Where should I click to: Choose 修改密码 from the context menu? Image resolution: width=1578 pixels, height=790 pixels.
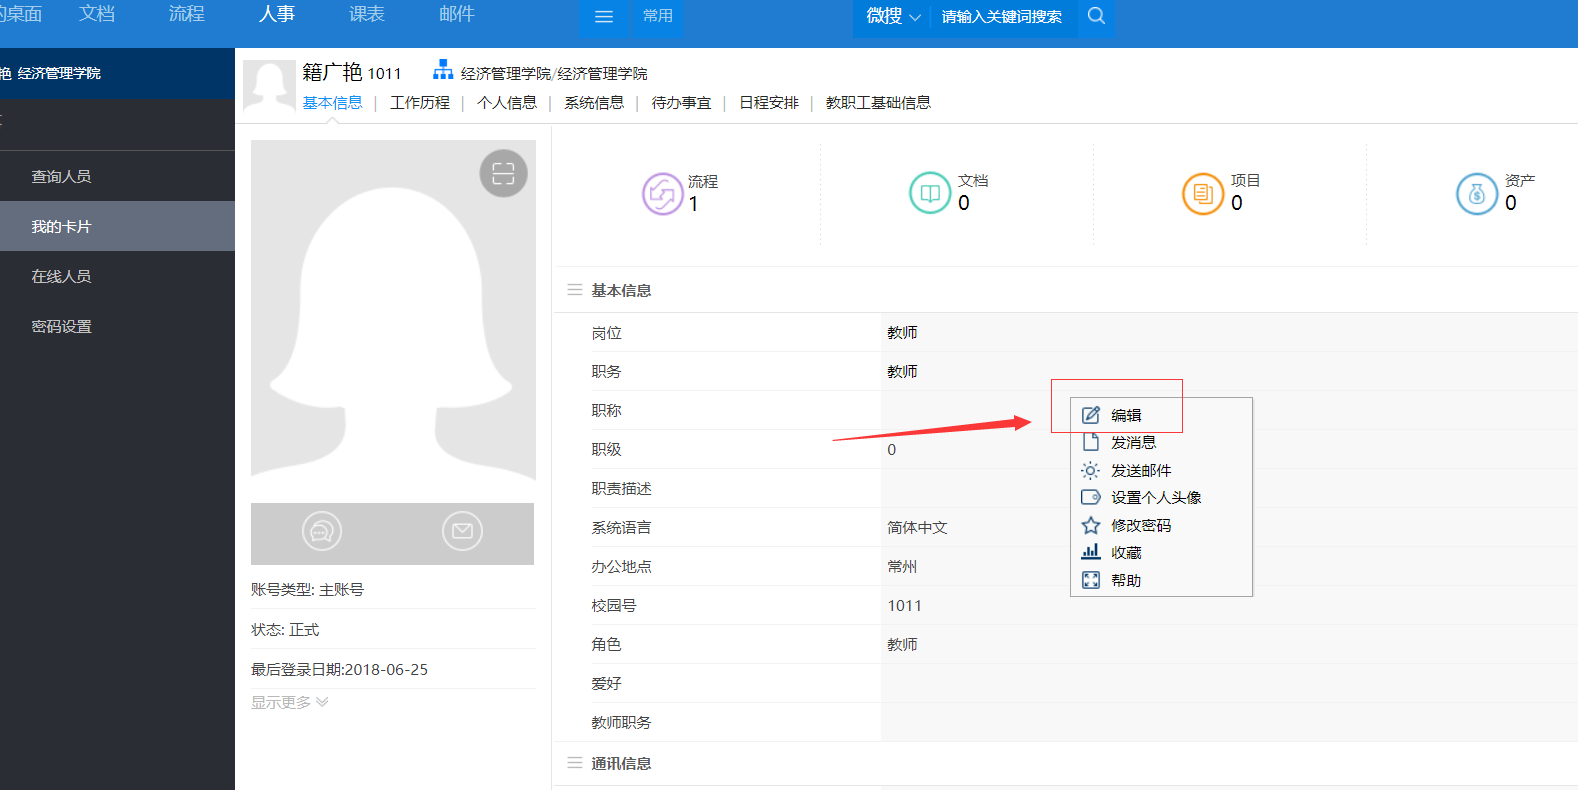point(1140,525)
